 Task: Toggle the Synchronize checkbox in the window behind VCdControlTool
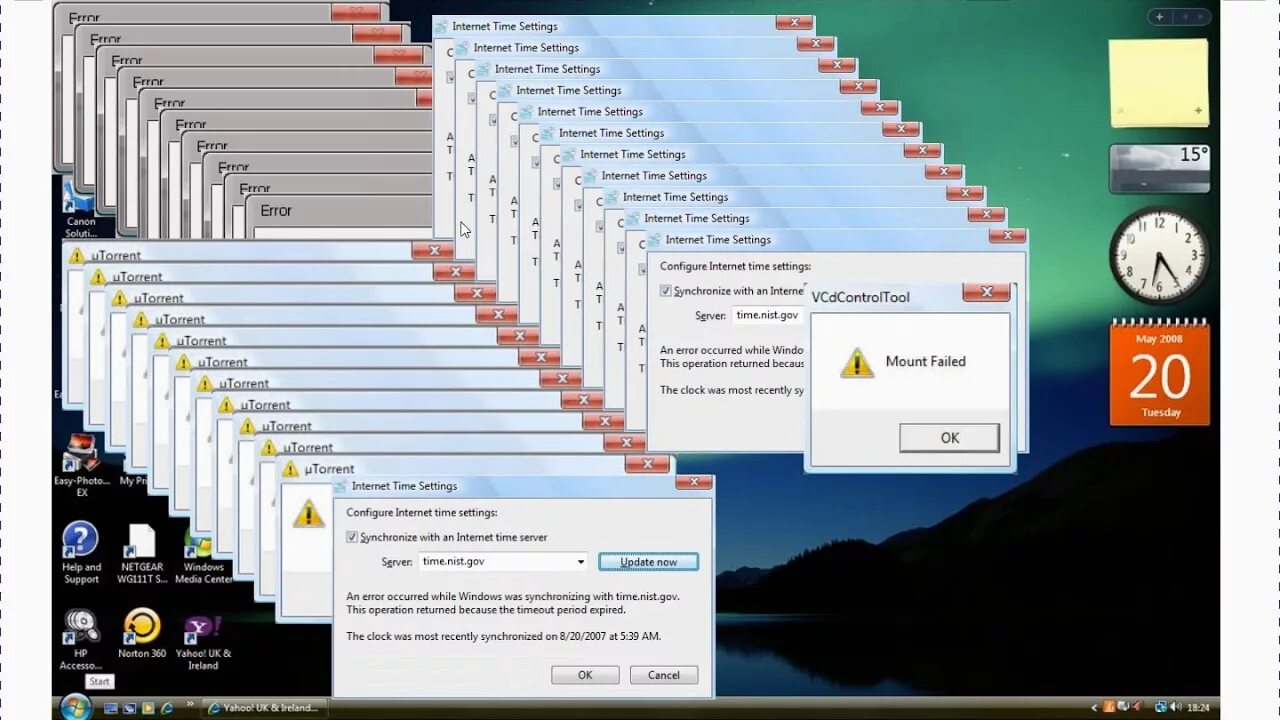666,291
